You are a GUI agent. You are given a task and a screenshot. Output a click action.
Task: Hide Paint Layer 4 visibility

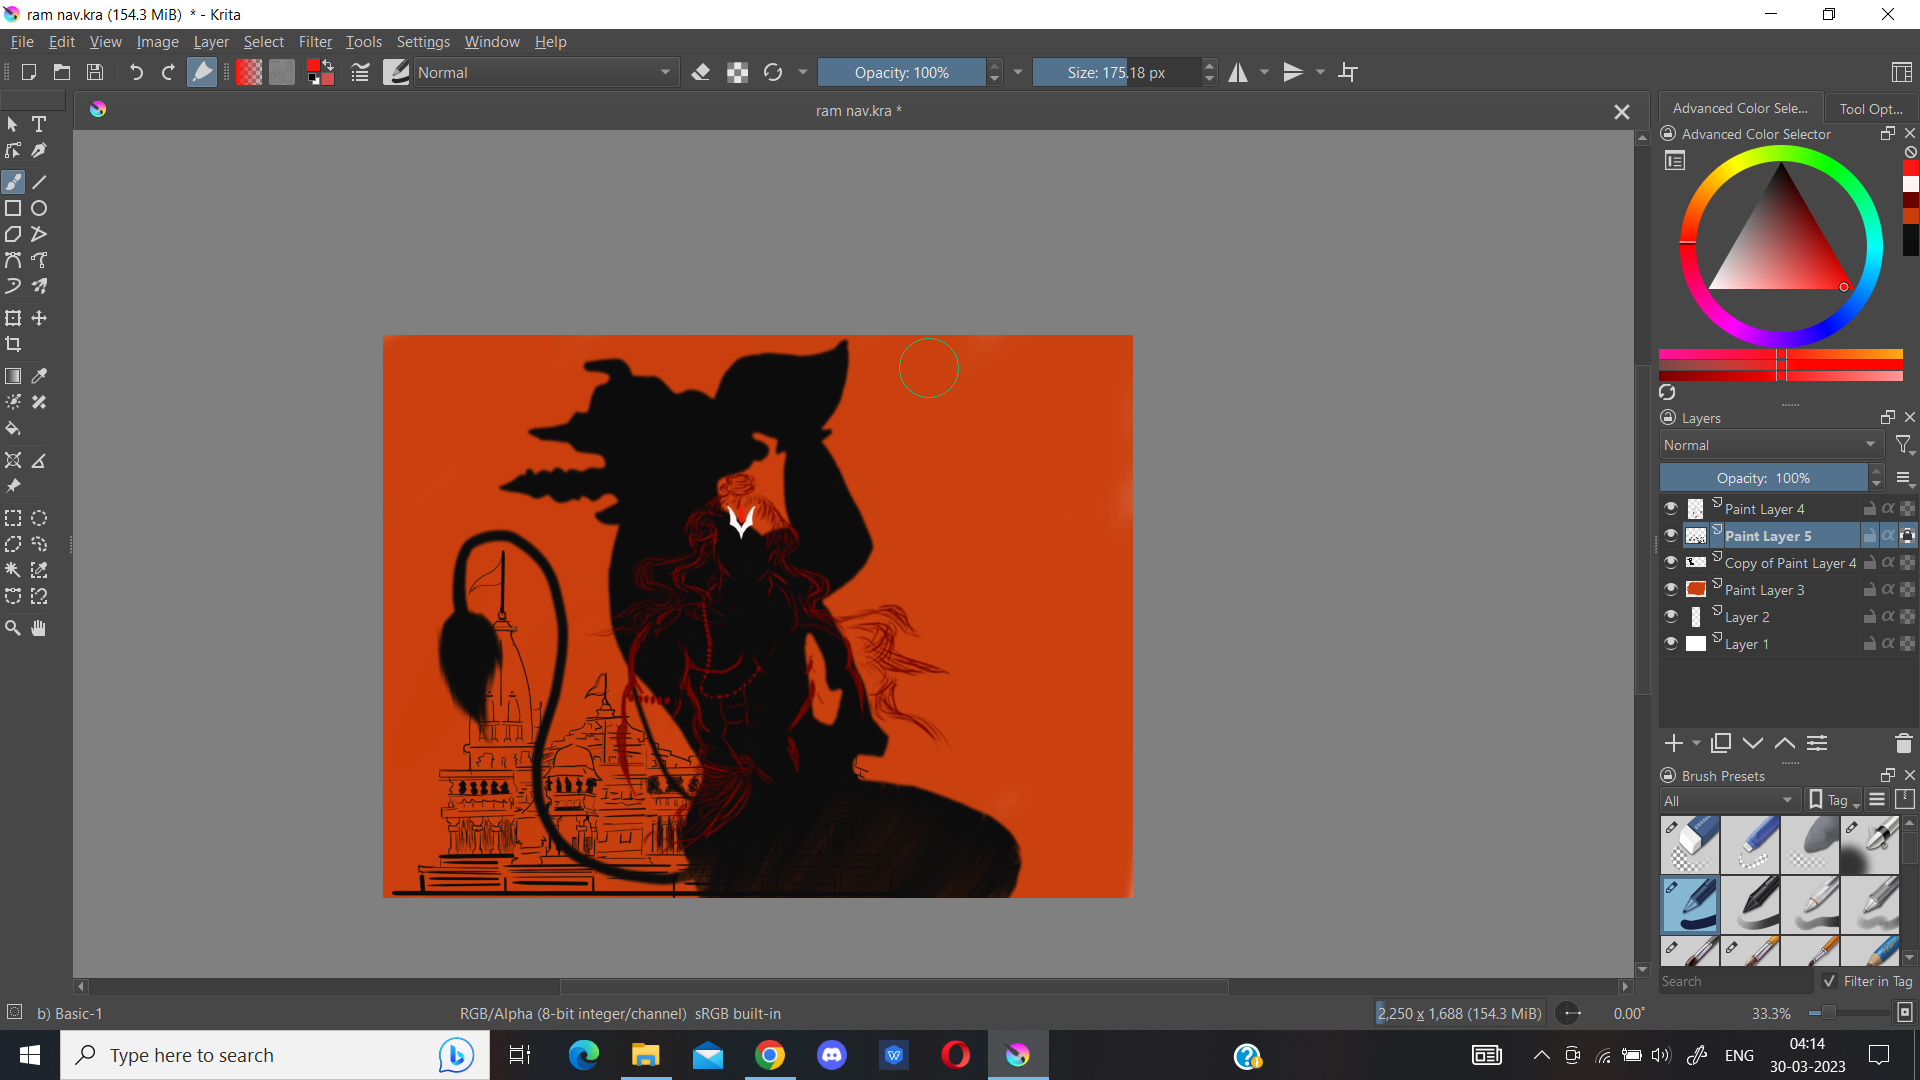pyautogui.click(x=1671, y=508)
